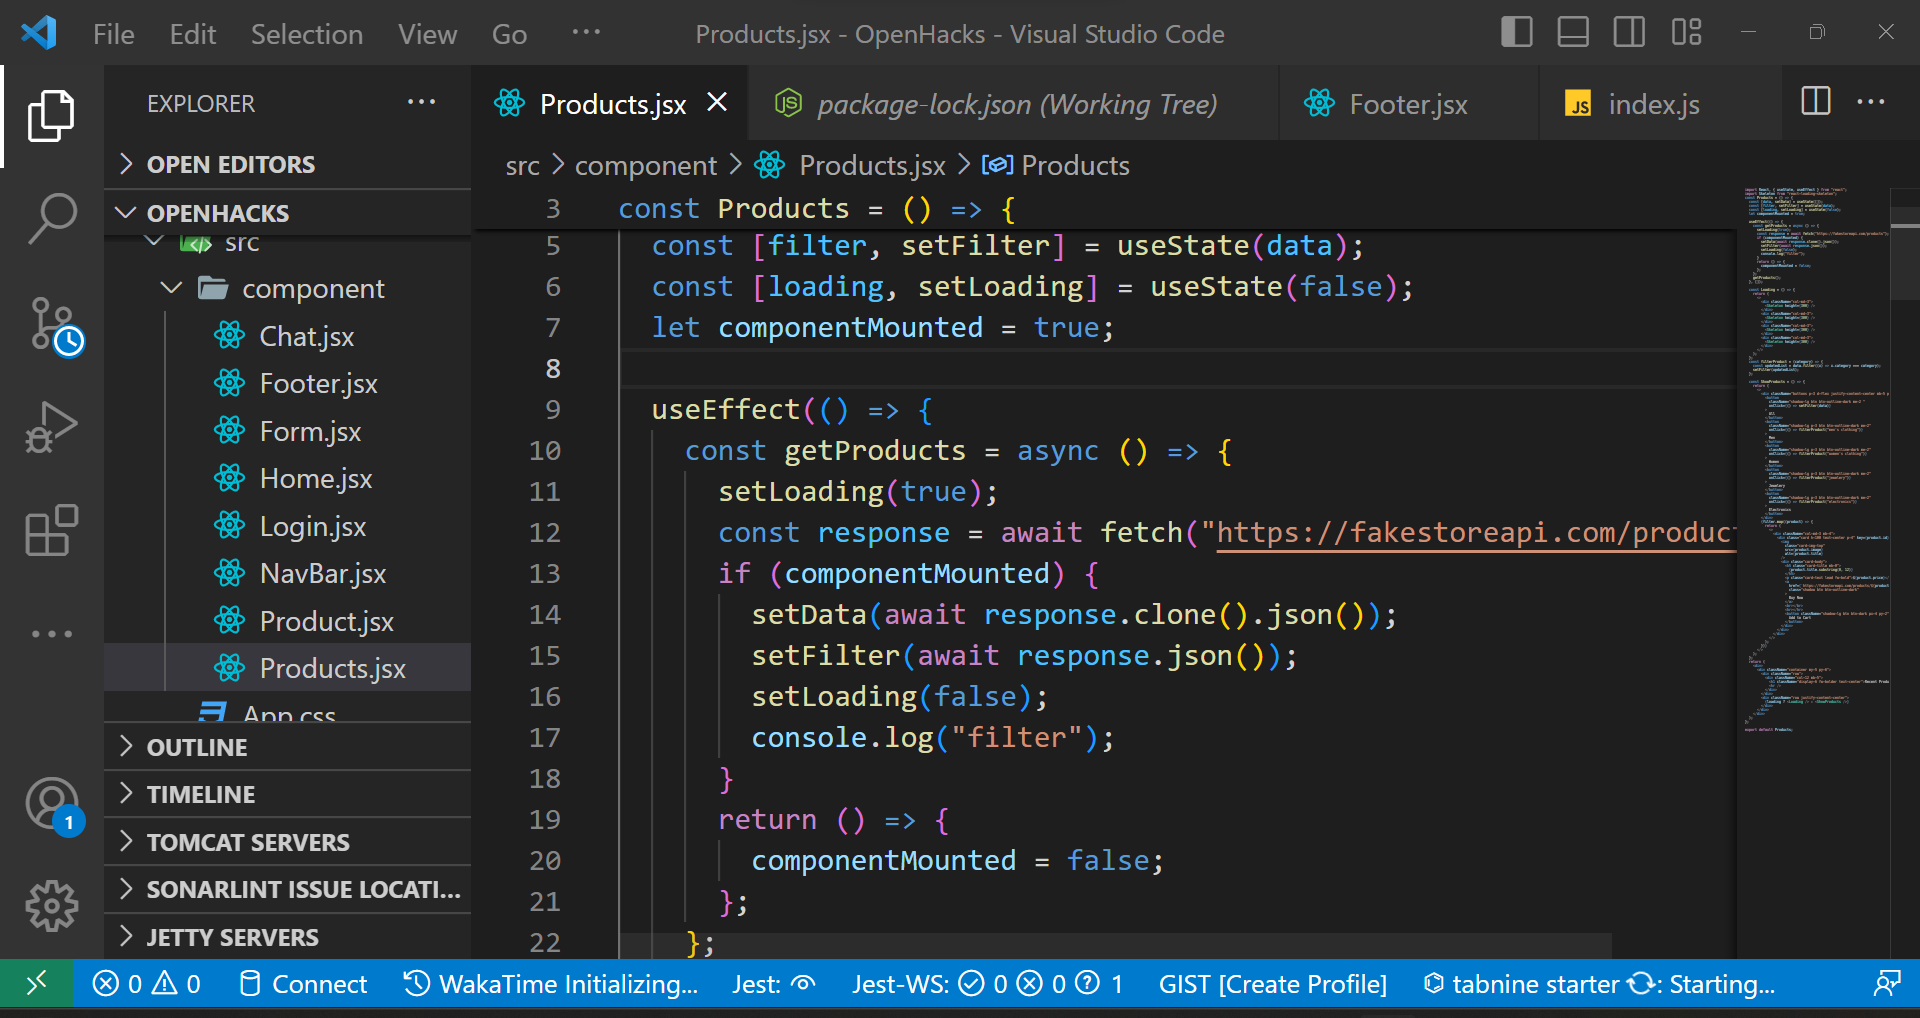1920x1018 pixels.
Task: Click the WakaTime Initializing status item
Action: point(551,984)
